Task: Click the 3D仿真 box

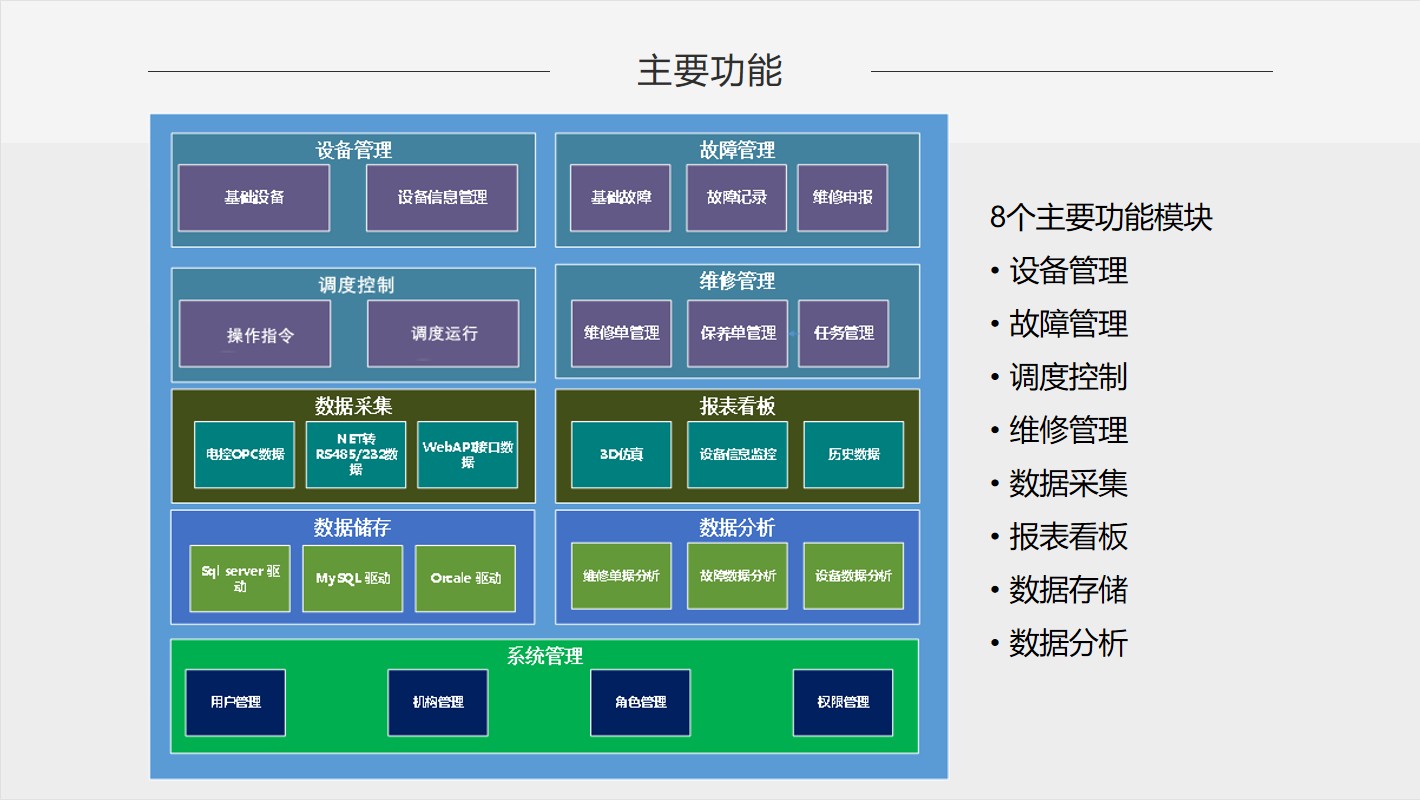Action: [621, 455]
